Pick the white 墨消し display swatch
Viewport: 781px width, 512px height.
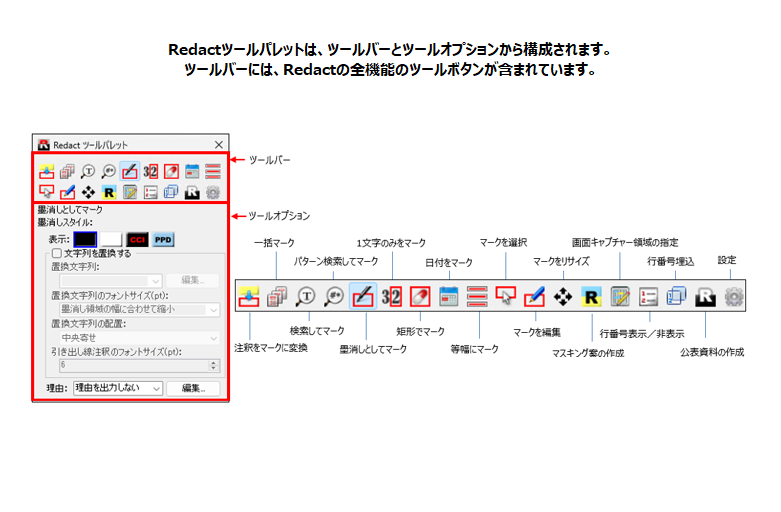111,240
